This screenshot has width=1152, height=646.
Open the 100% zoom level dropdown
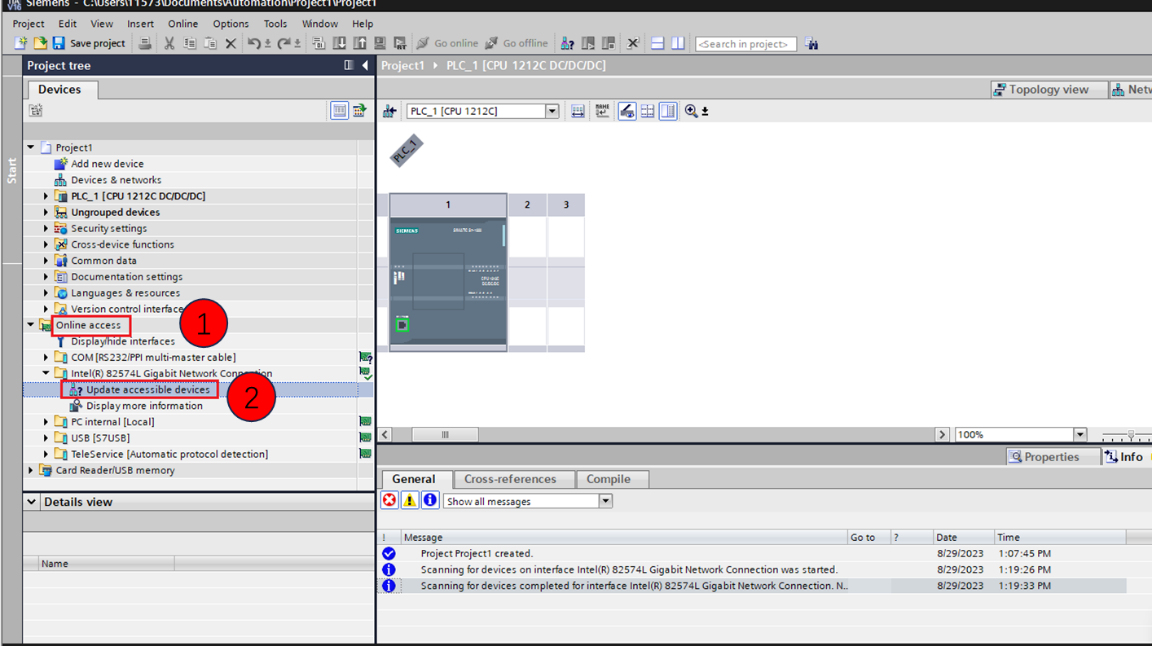(x=1079, y=434)
